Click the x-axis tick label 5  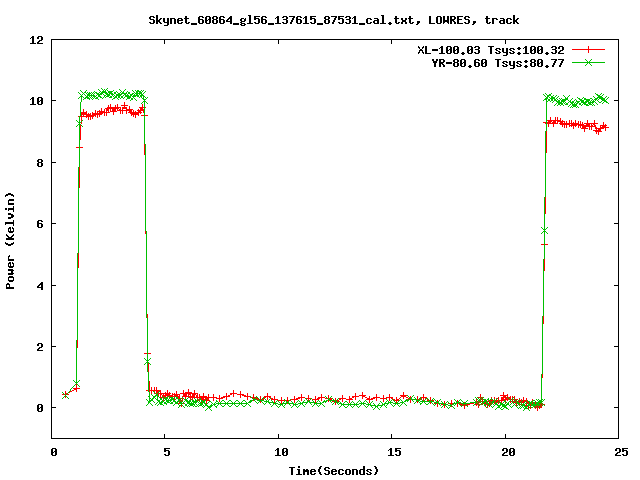[x=167, y=452]
